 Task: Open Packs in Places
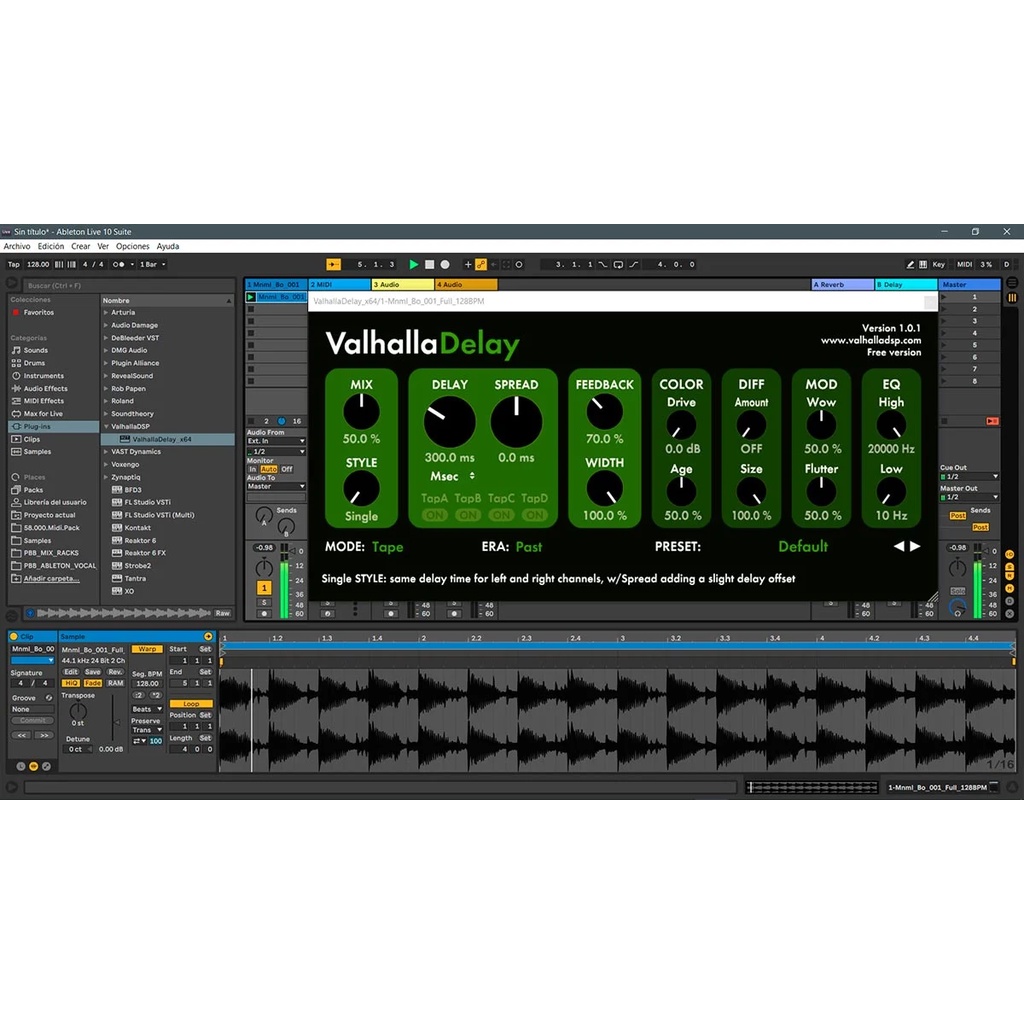pyautogui.click(x=33, y=490)
